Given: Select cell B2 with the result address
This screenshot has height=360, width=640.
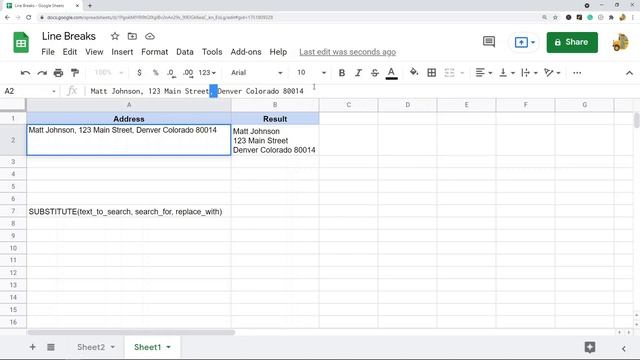Looking at the screenshot, I should [275, 140].
